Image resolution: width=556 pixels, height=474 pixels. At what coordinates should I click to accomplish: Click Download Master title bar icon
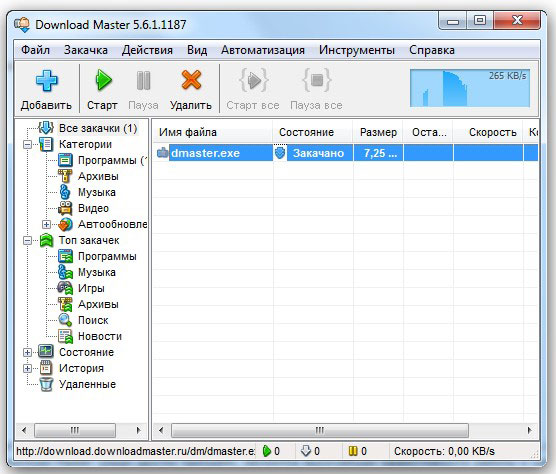[x=22, y=25]
